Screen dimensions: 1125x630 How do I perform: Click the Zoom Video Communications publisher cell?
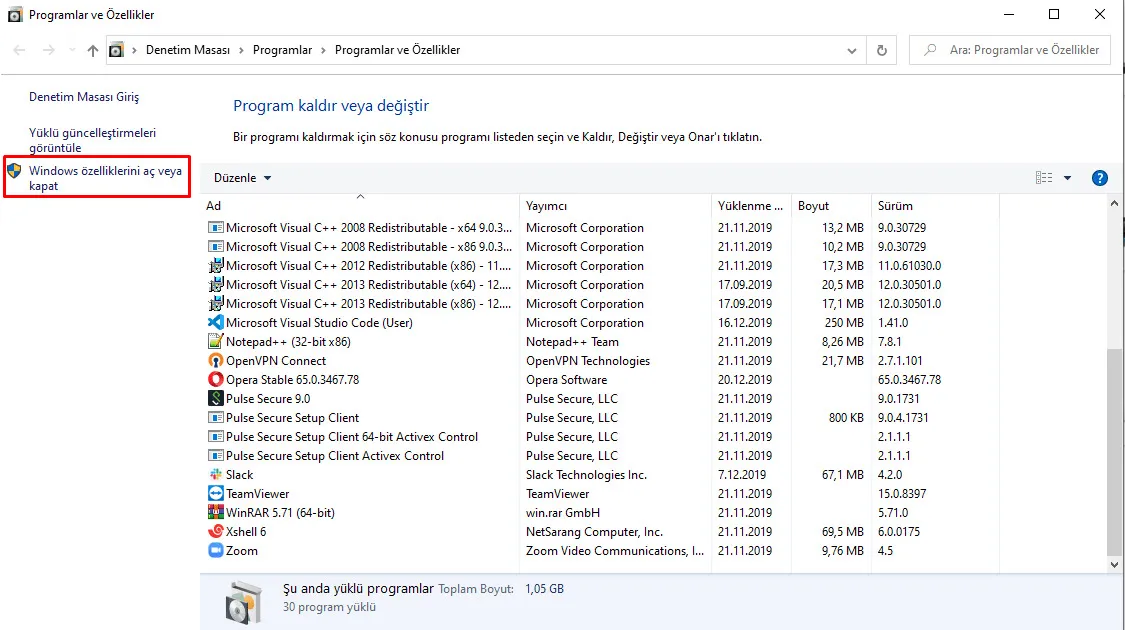tap(615, 551)
